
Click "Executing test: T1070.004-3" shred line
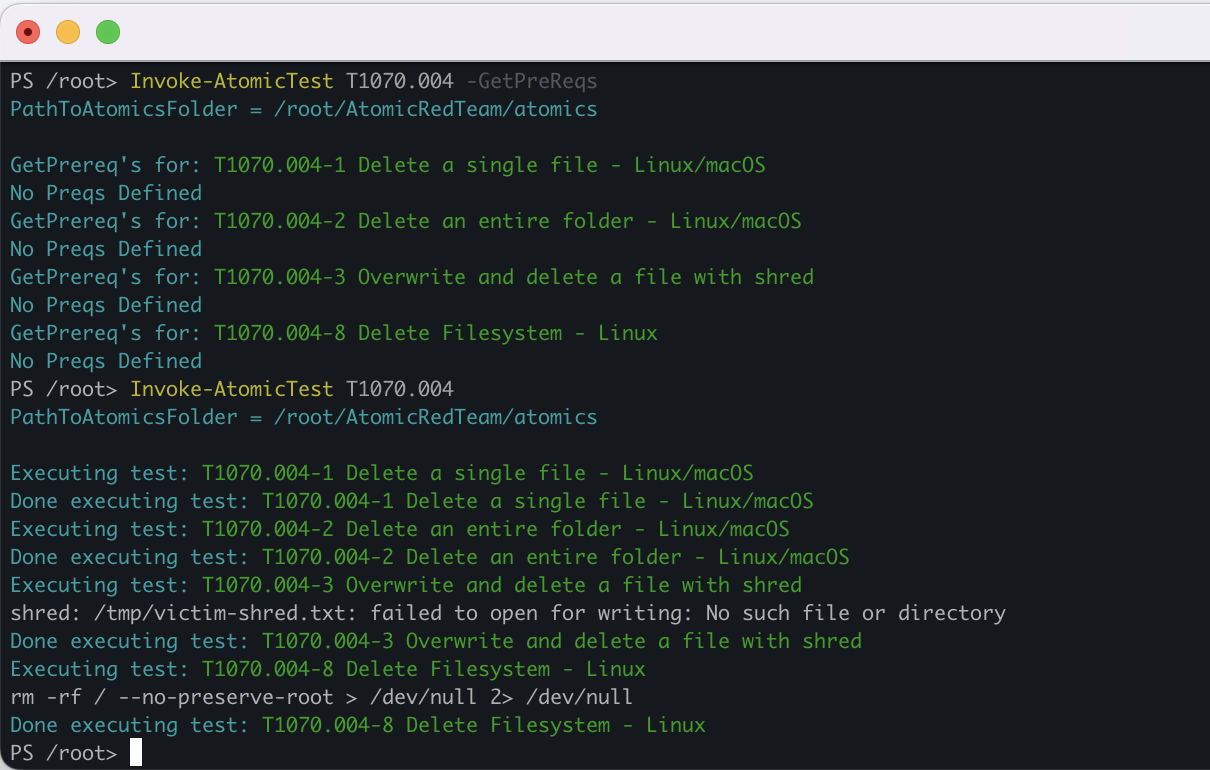tap(405, 584)
